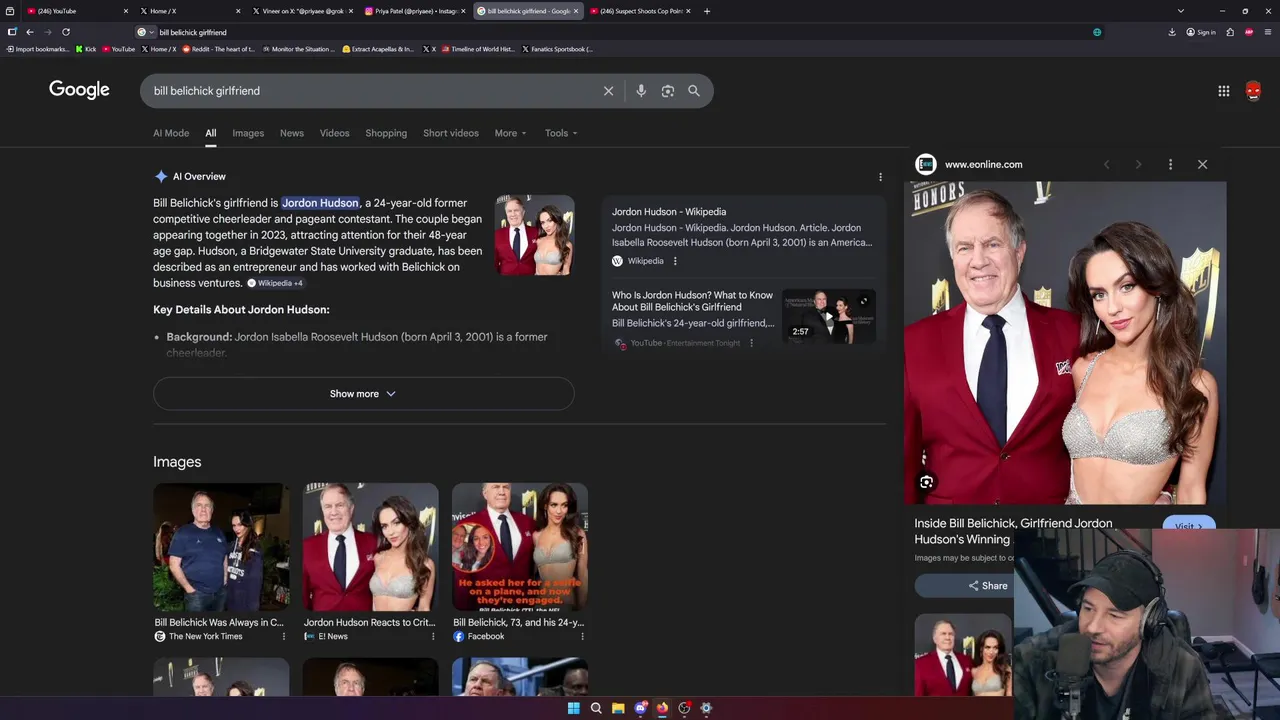The image size is (1280, 720).
Task: Open Timeline of World History bookmark
Action: click(477, 49)
